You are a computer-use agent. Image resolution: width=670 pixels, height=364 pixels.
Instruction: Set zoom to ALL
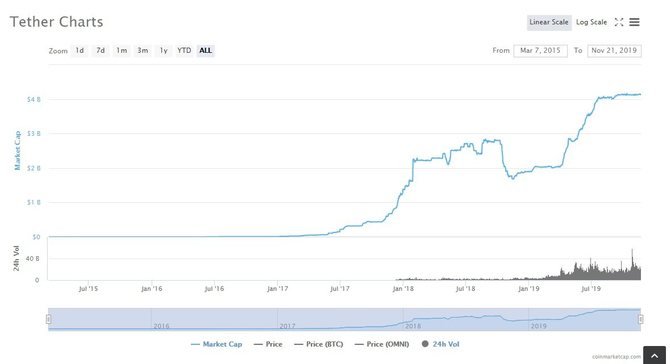point(206,50)
